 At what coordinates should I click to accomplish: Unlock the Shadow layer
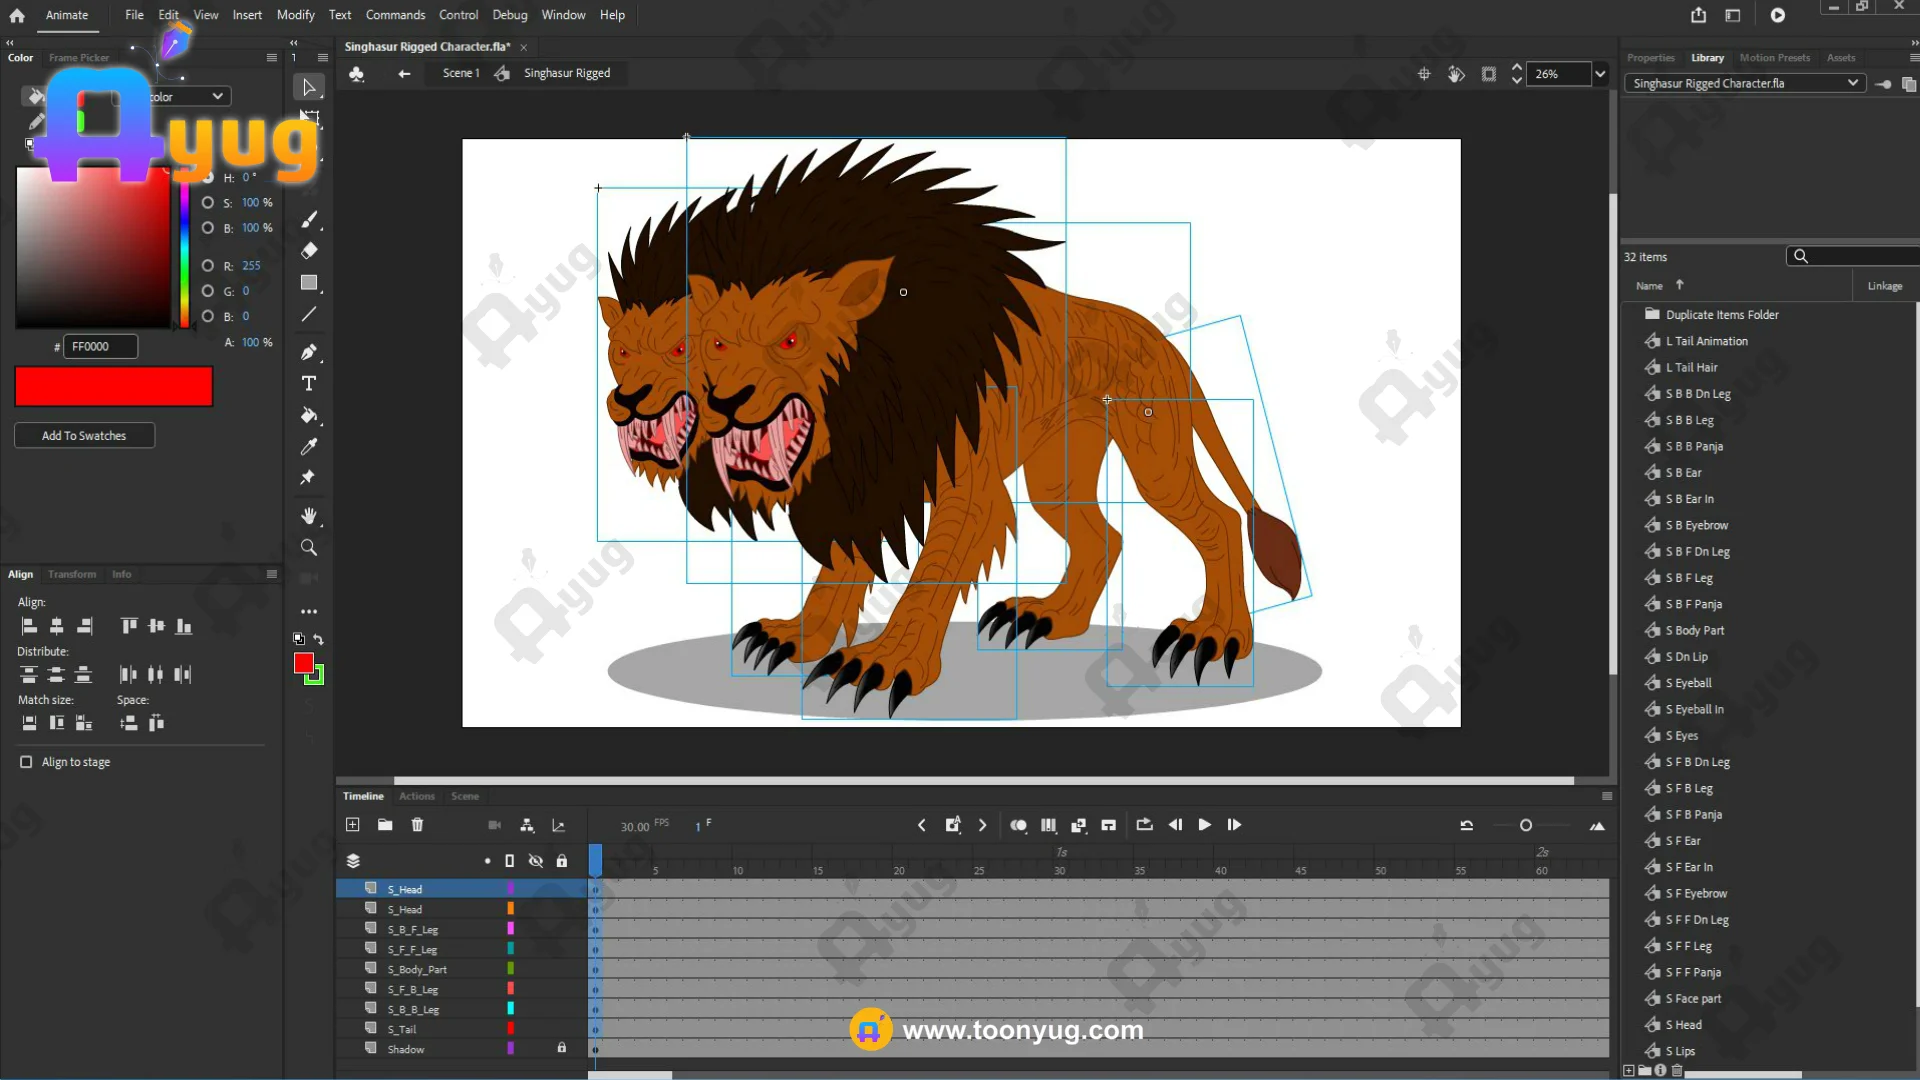(x=562, y=1048)
